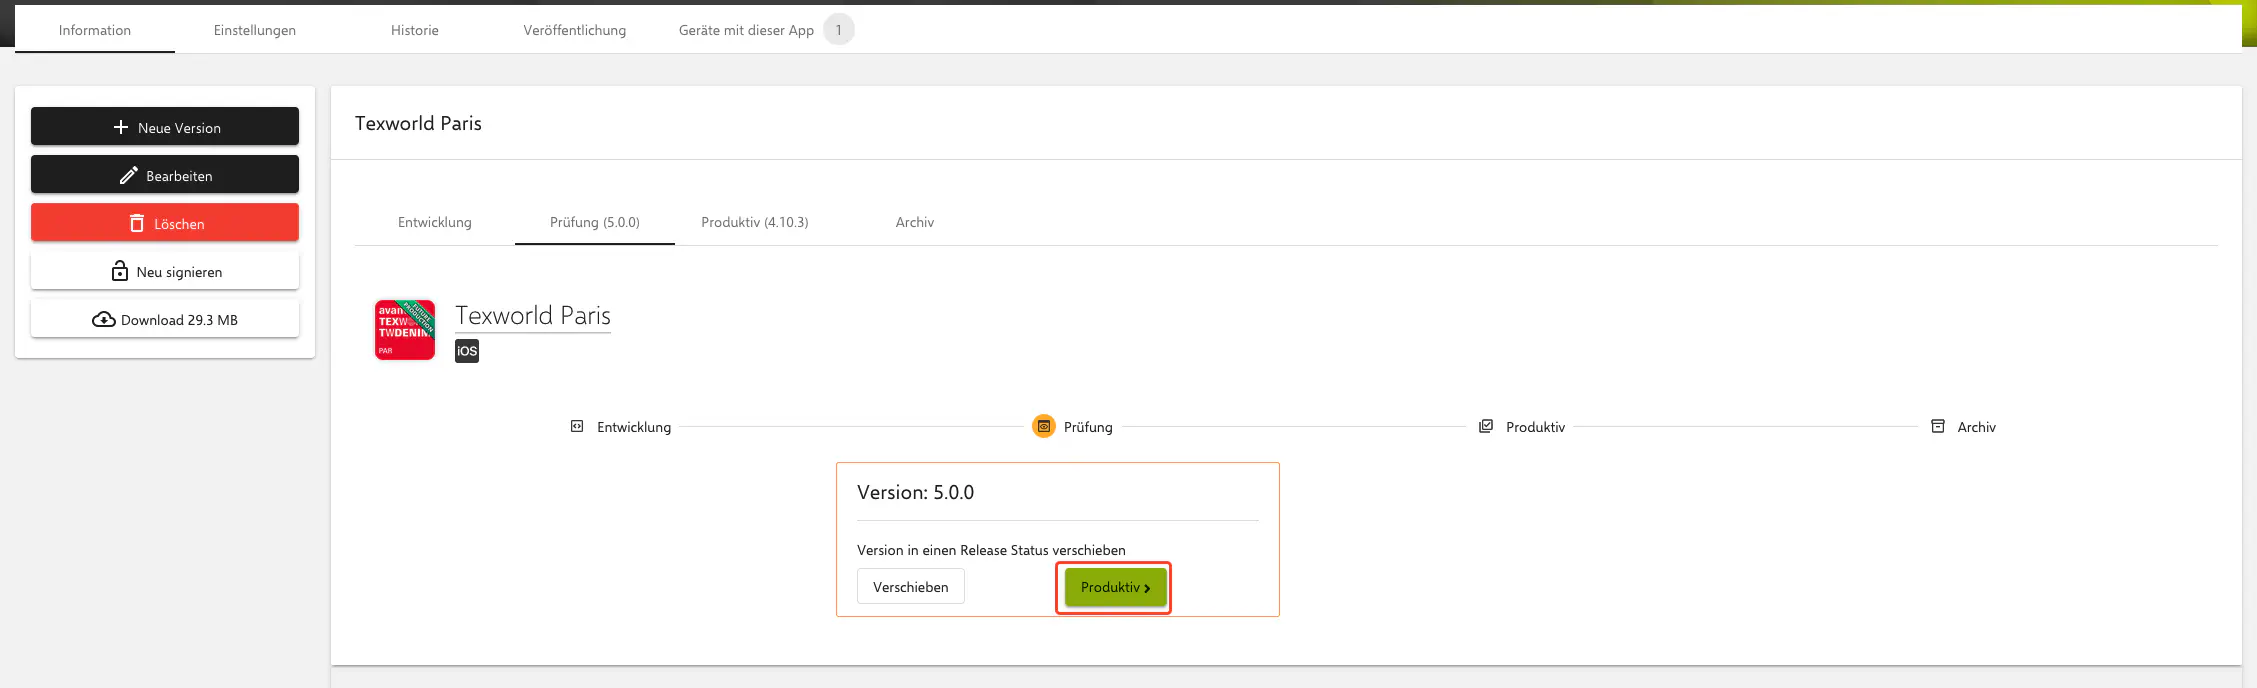Click the cloud download icon

(x=104, y=319)
